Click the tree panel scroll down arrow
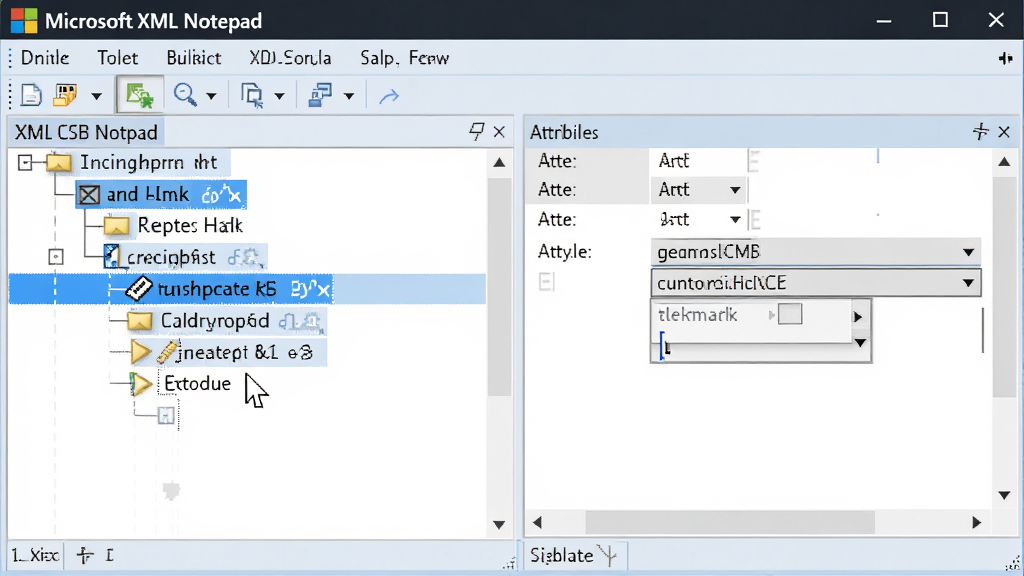This screenshot has width=1024, height=576. point(499,524)
